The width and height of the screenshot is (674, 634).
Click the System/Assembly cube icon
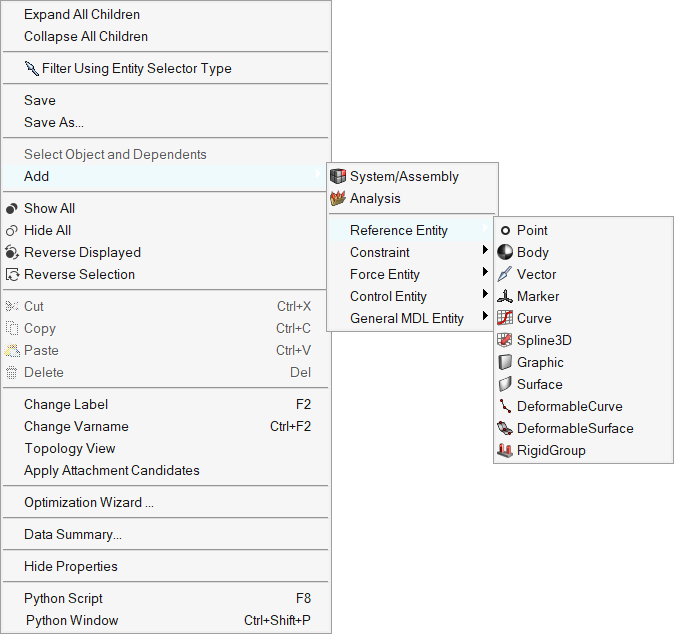coord(338,177)
